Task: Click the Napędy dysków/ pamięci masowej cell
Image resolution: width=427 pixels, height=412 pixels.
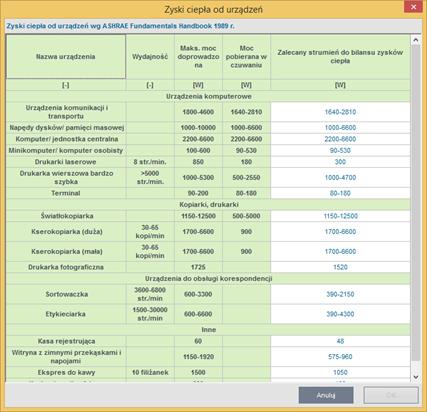Action: [x=66, y=128]
